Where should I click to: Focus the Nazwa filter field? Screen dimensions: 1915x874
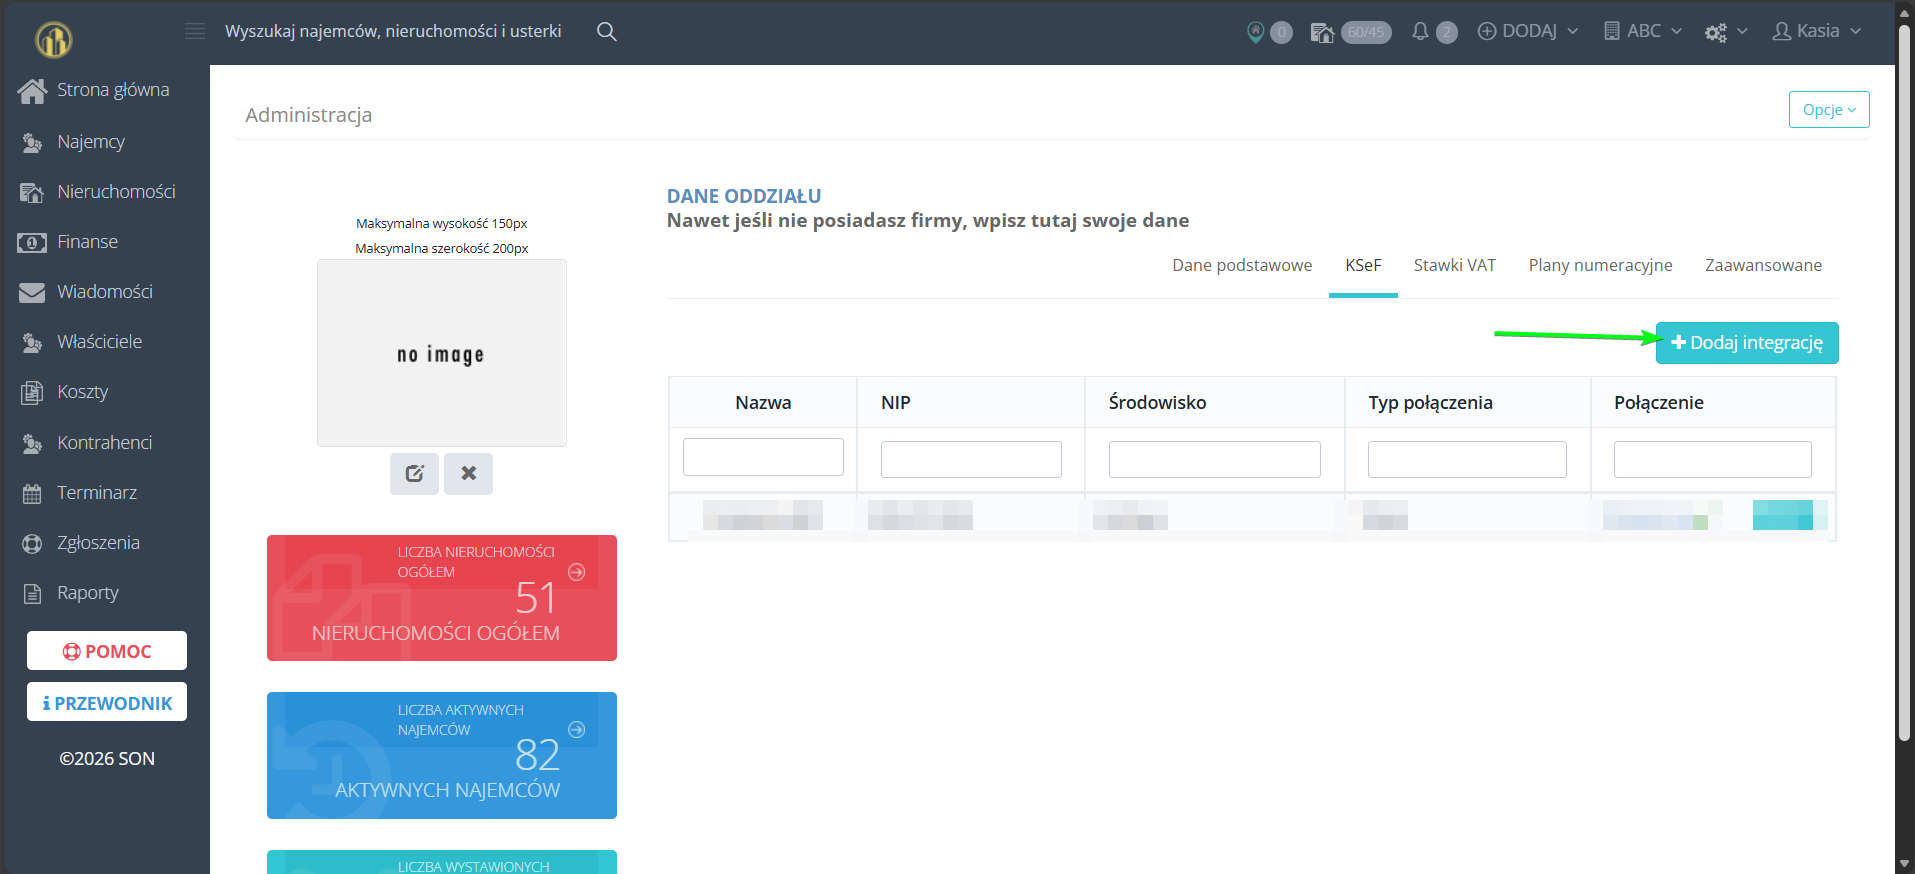763,457
